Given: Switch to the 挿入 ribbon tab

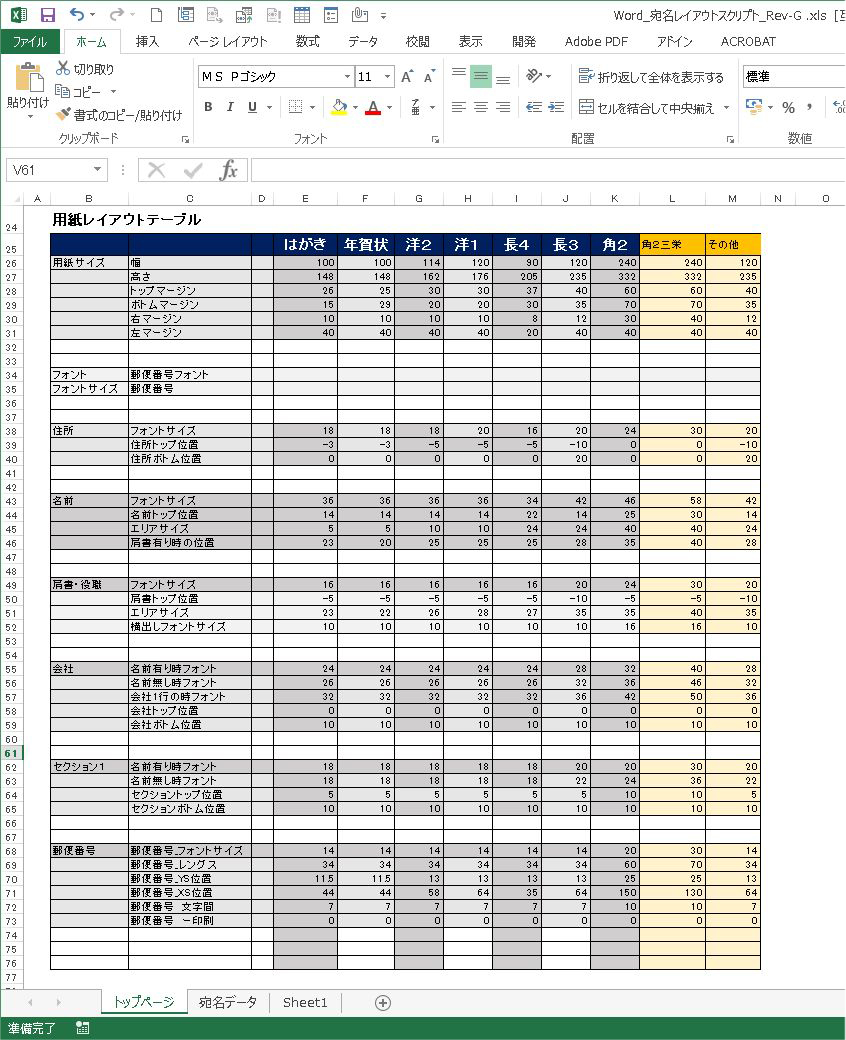Looking at the screenshot, I should [x=147, y=41].
